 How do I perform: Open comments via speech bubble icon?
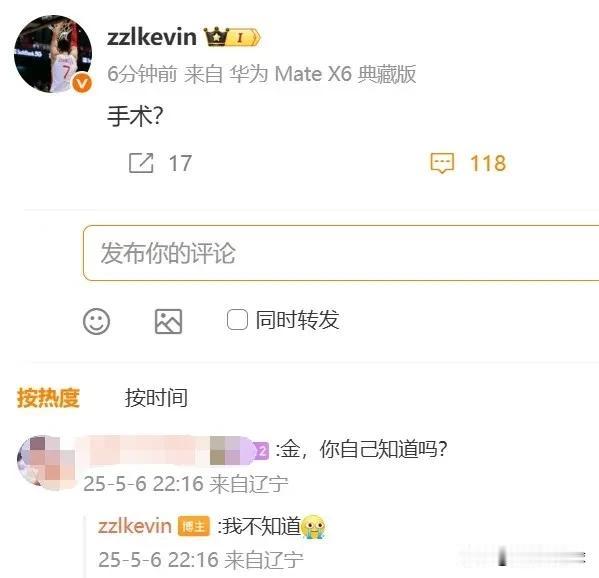click(442, 164)
